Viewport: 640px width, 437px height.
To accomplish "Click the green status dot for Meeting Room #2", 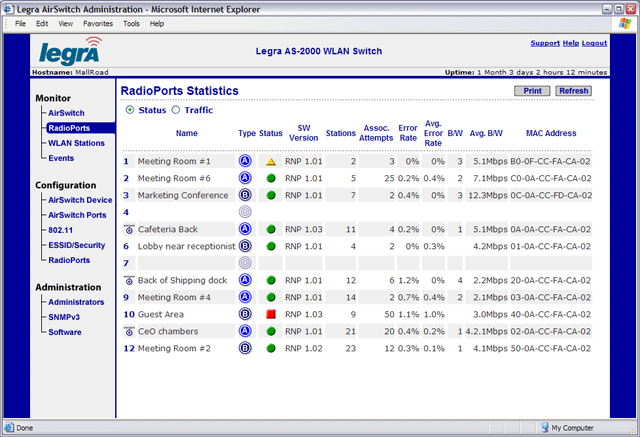I will click(x=271, y=348).
